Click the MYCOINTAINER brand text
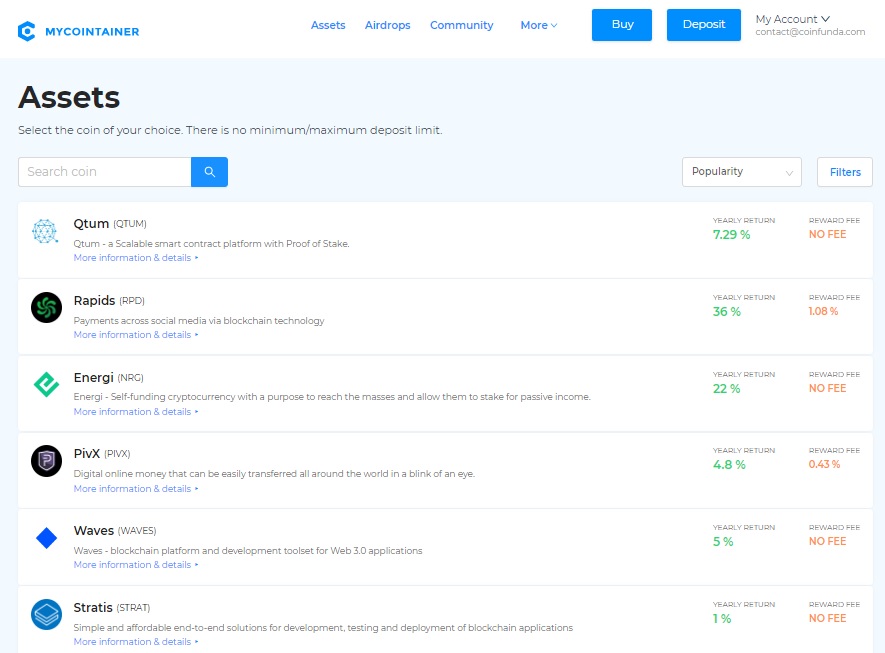 (92, 32)
